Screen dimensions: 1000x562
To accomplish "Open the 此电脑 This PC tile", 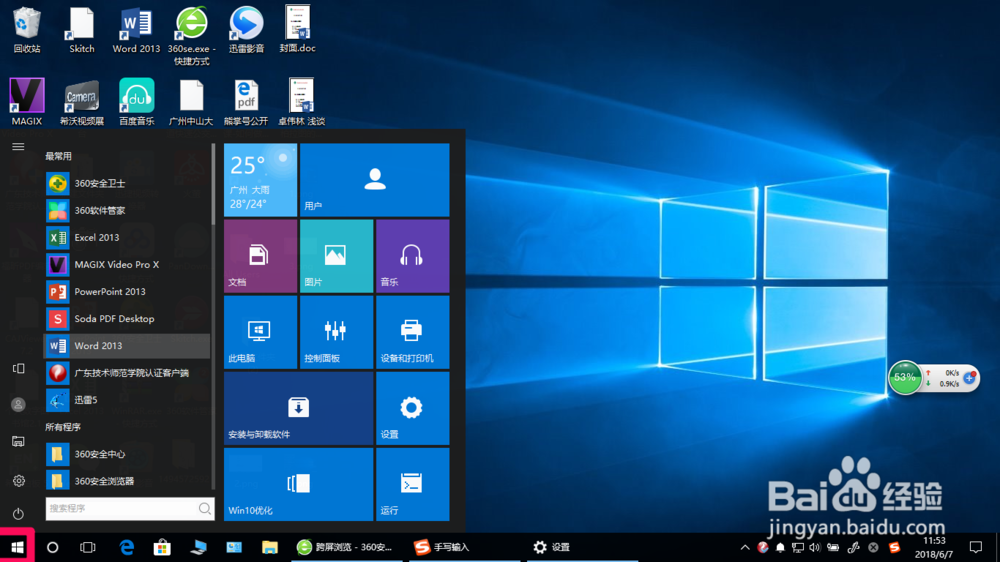I will 260,332.
